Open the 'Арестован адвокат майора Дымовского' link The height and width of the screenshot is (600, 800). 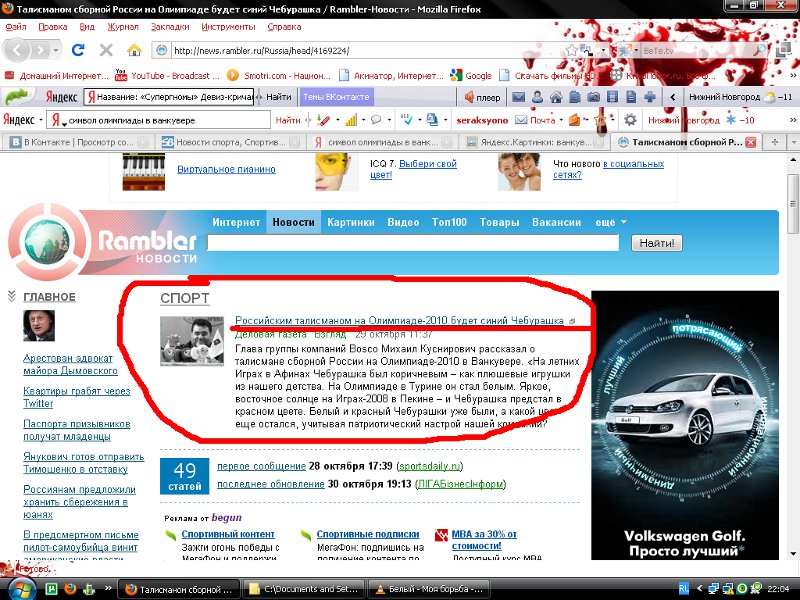pos(70,364)
